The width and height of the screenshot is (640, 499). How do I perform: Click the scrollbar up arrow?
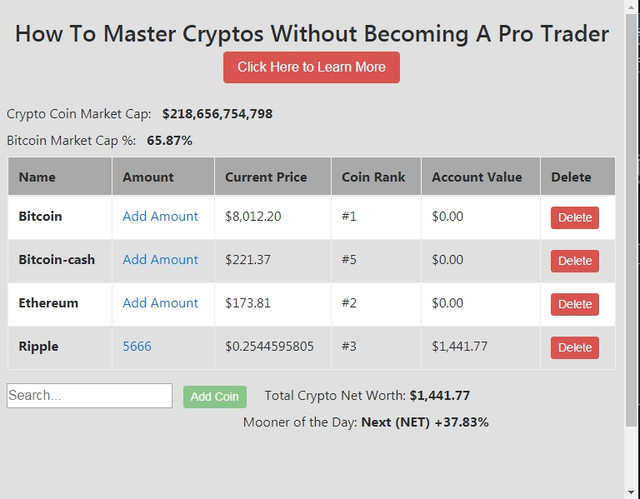[x=631, y=7]
